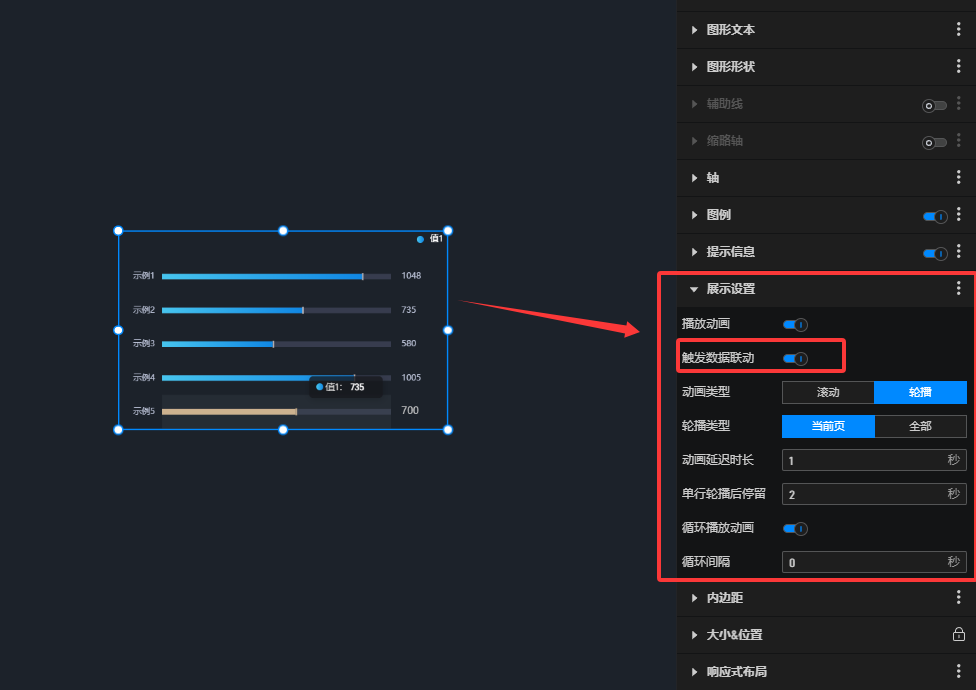976x690 pixels.
Task: Click the 动画延迟时长 input field
Action: coord(862,460)
